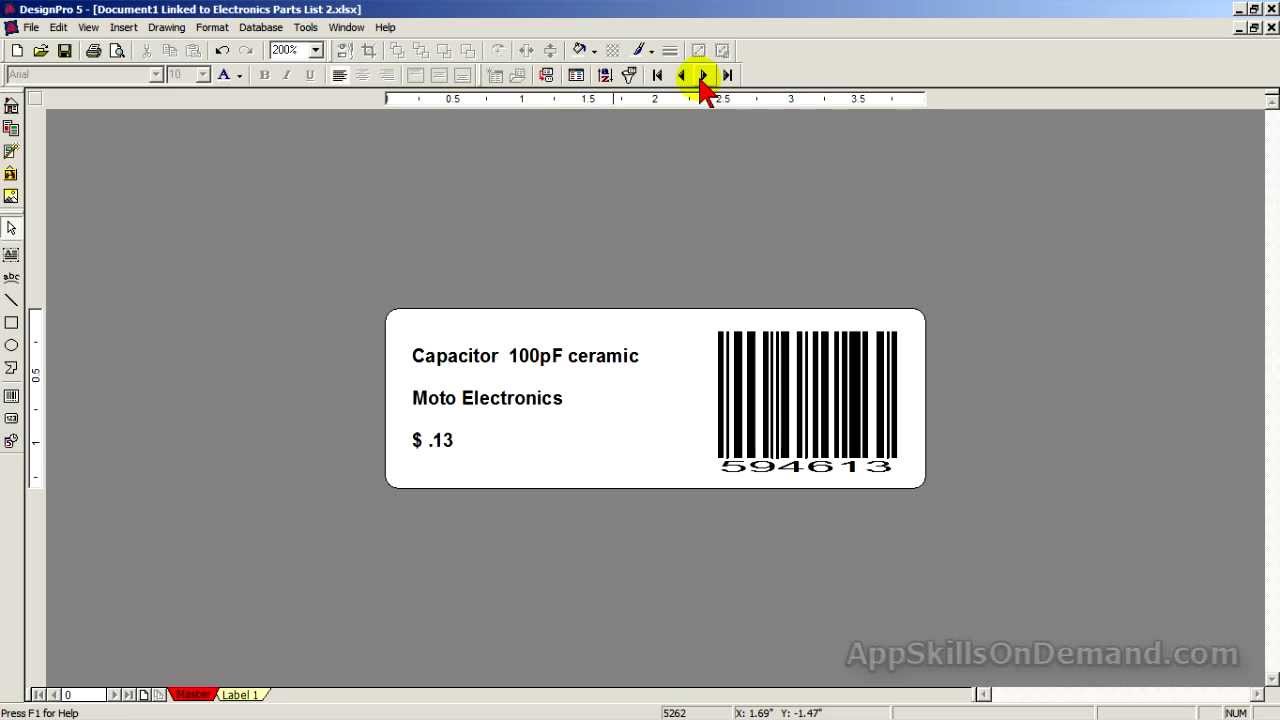Open the Format menu
1280x720 pixels.
click(212, 27)
